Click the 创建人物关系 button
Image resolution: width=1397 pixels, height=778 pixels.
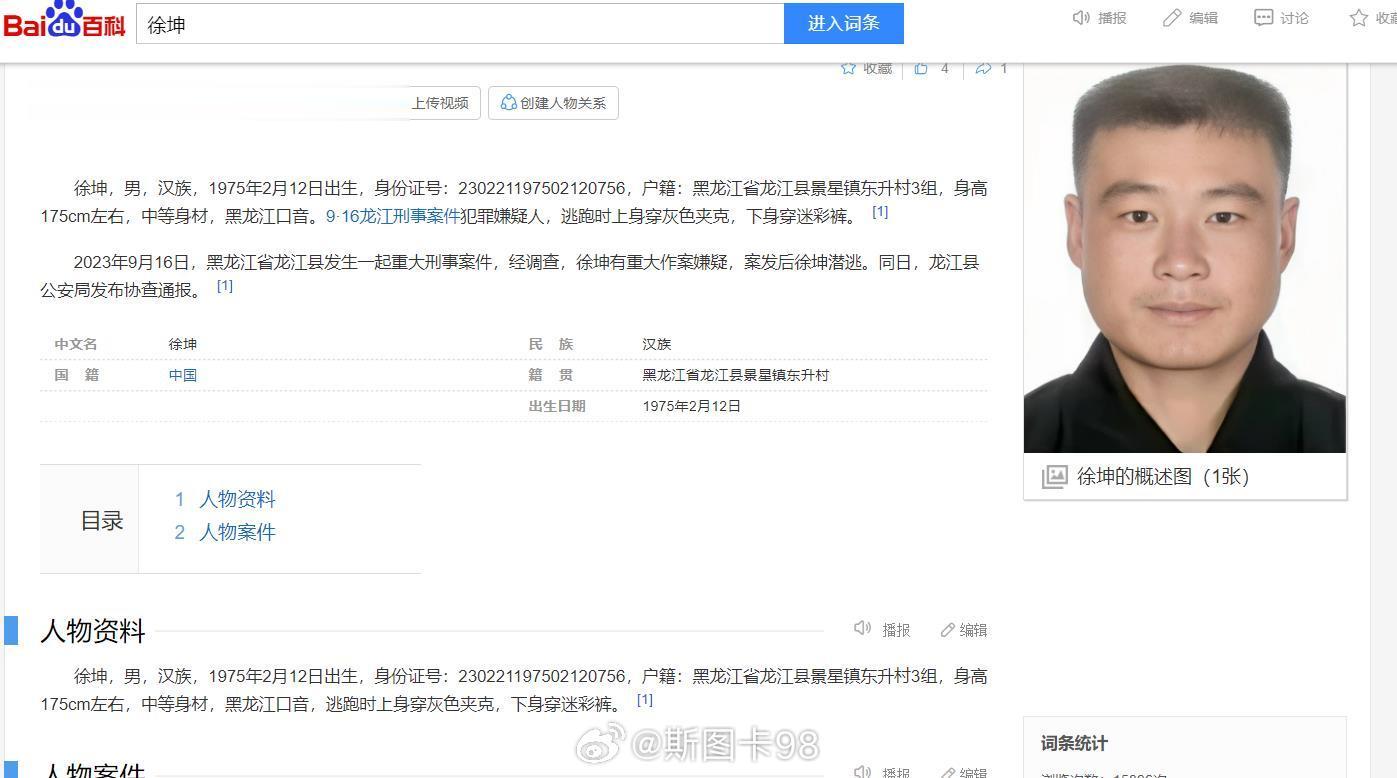coord(553,103)
